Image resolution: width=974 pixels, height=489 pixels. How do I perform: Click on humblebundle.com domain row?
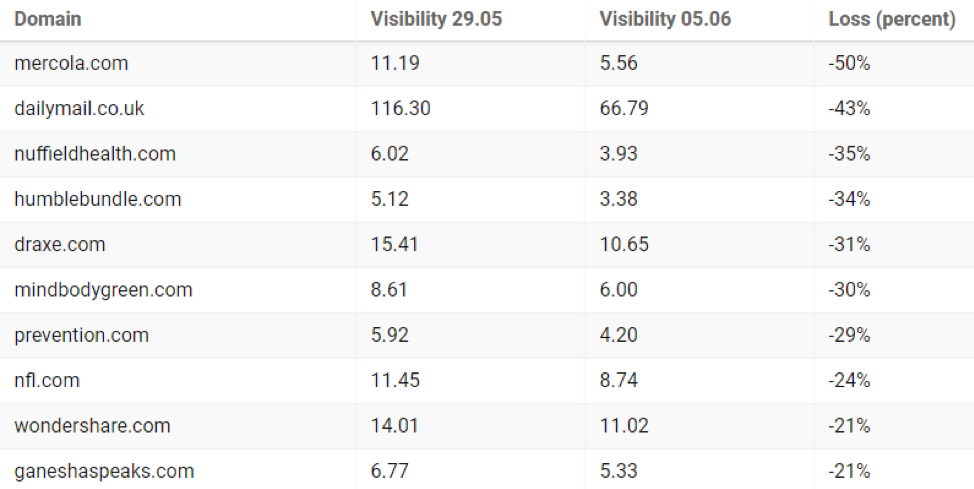coord(98,199)
